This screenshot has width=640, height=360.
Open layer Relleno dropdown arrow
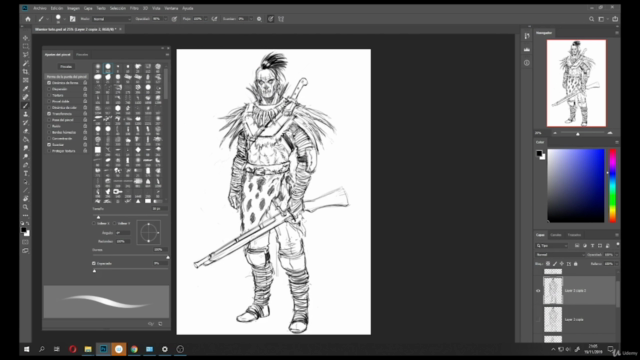(616, 264)
